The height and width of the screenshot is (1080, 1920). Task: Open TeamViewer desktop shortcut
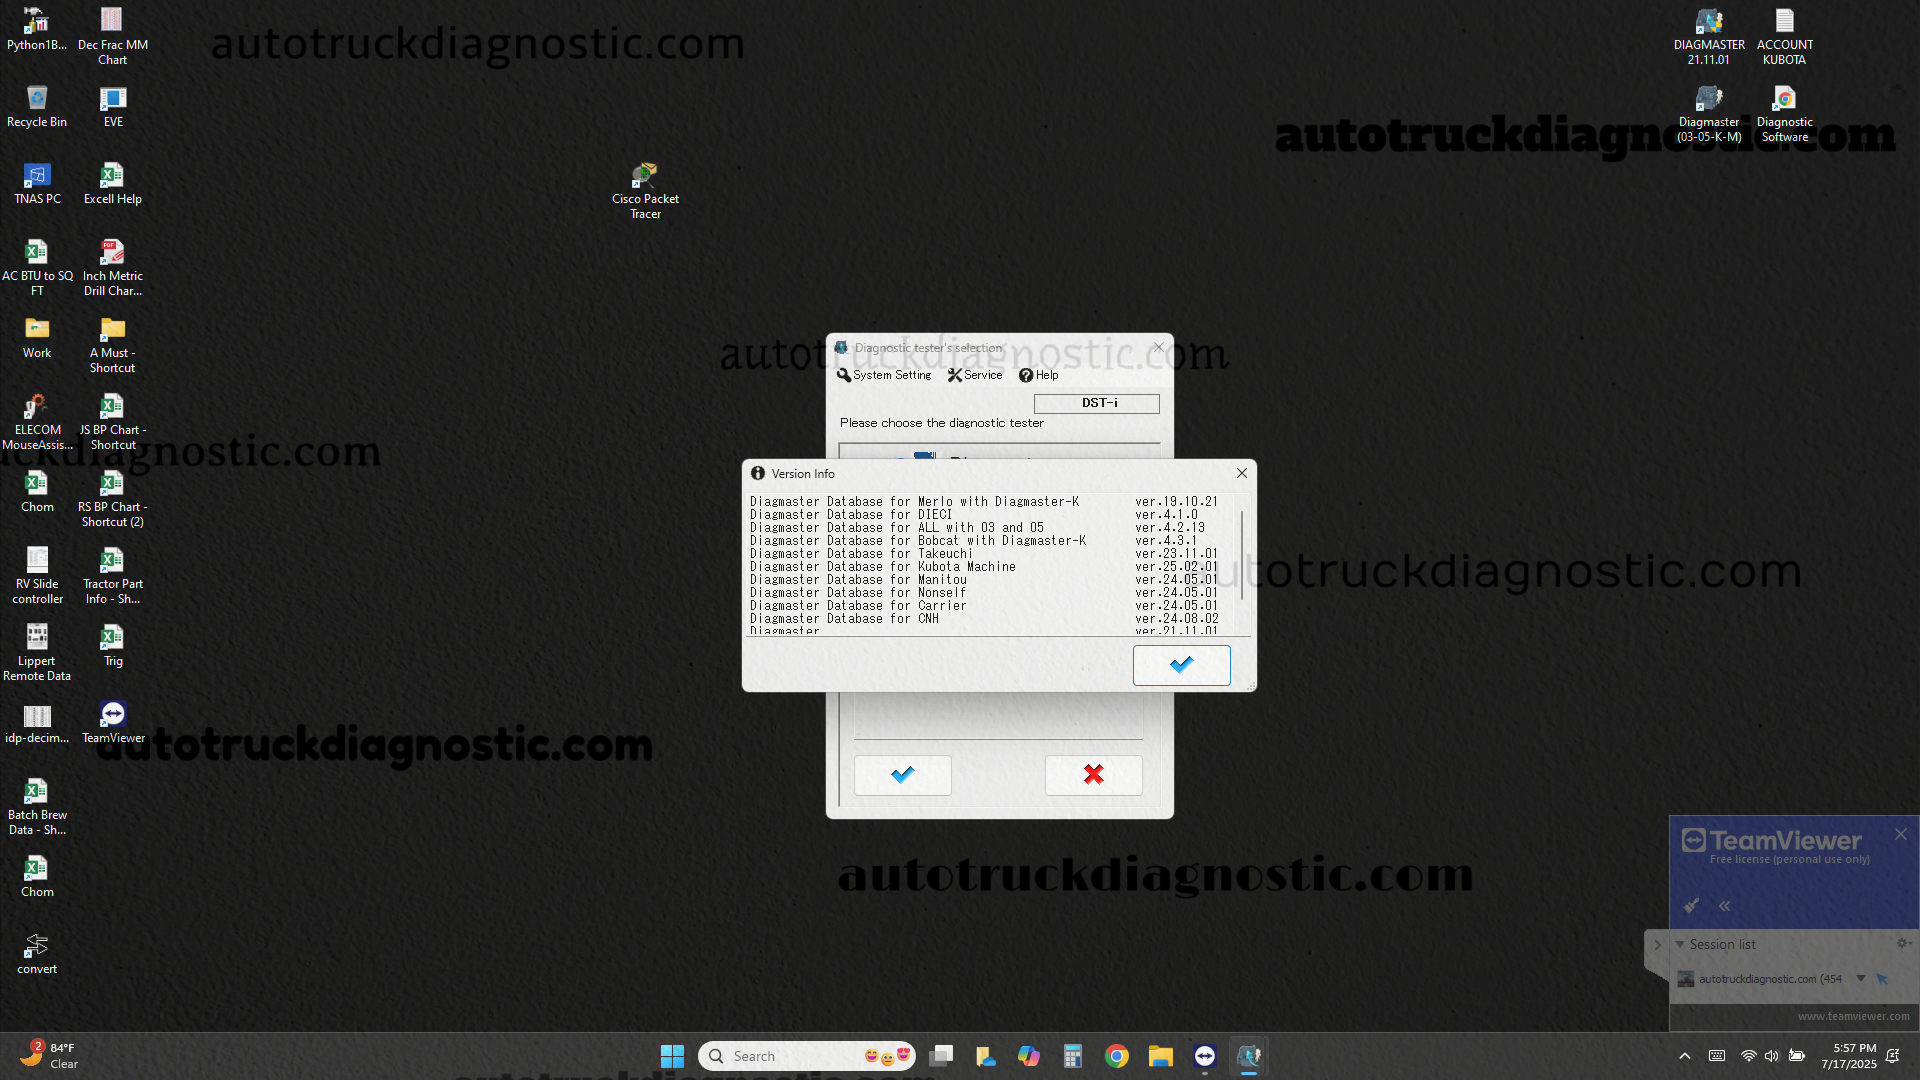pyautogui.click(x=113, y=715)
